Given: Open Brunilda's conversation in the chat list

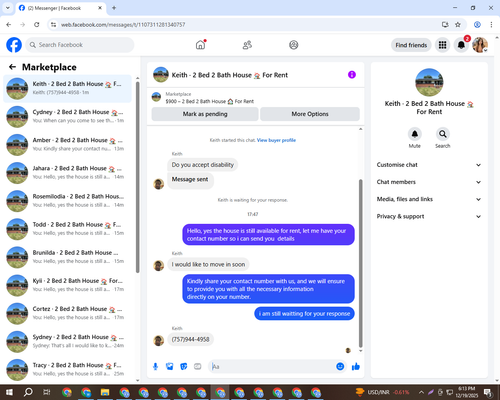Looking at the screenshot, I should click(x=67, y=257).
